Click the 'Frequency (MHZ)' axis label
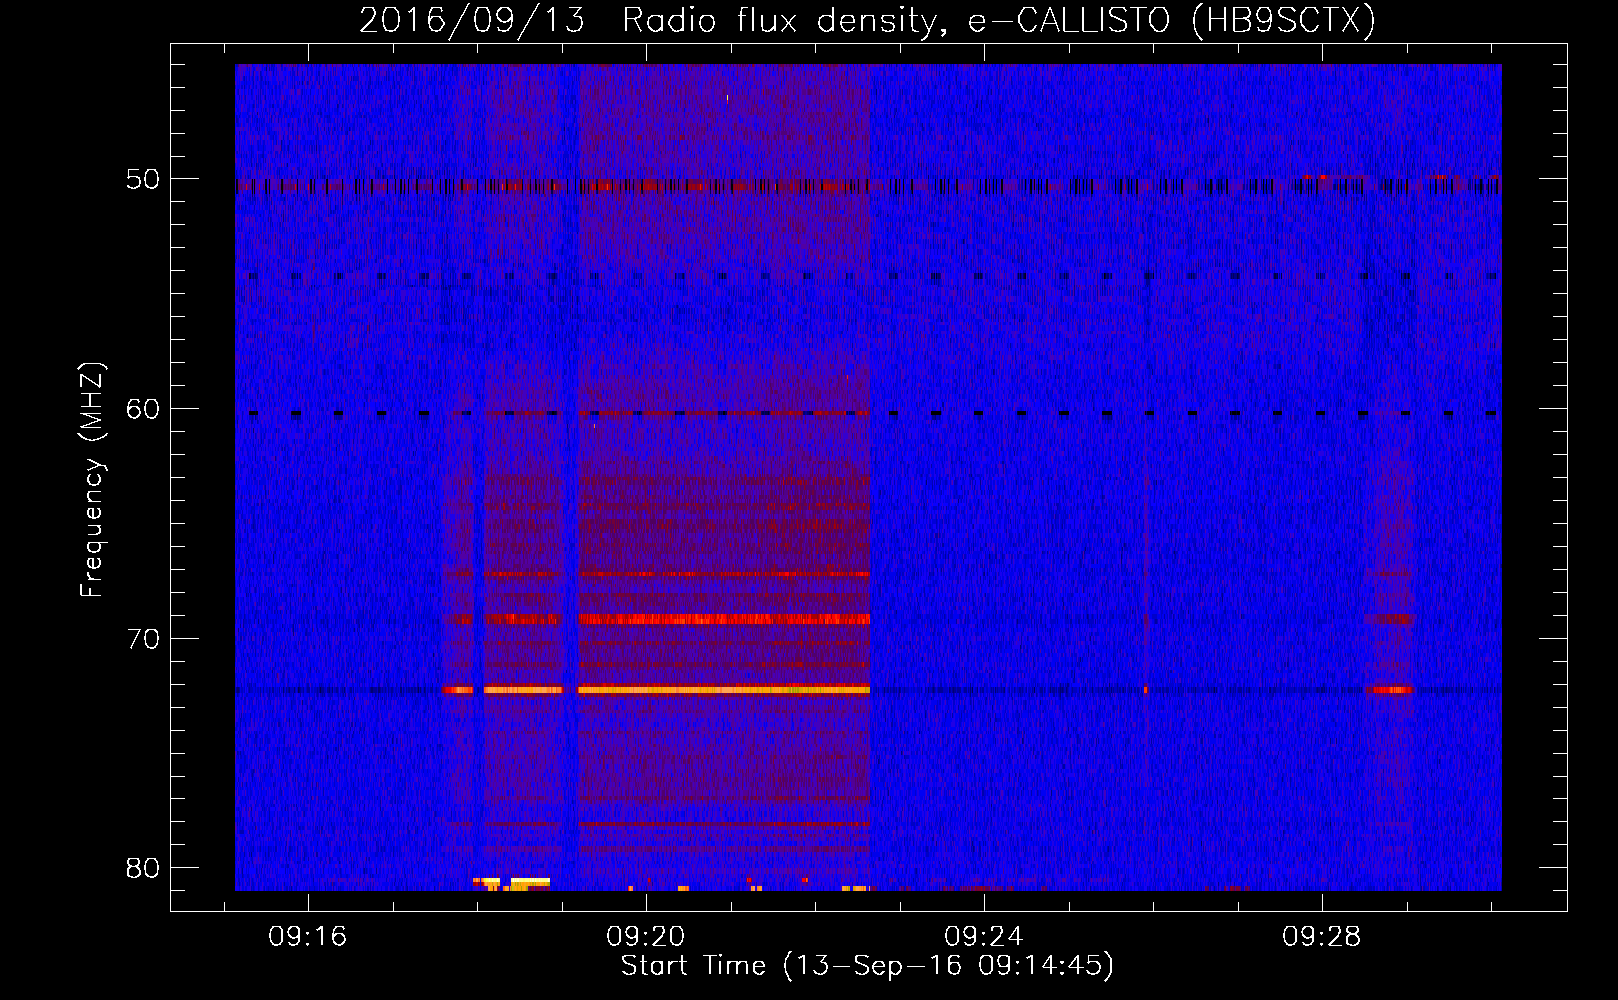This screenshot has width=1618, height=1000. 92,480
